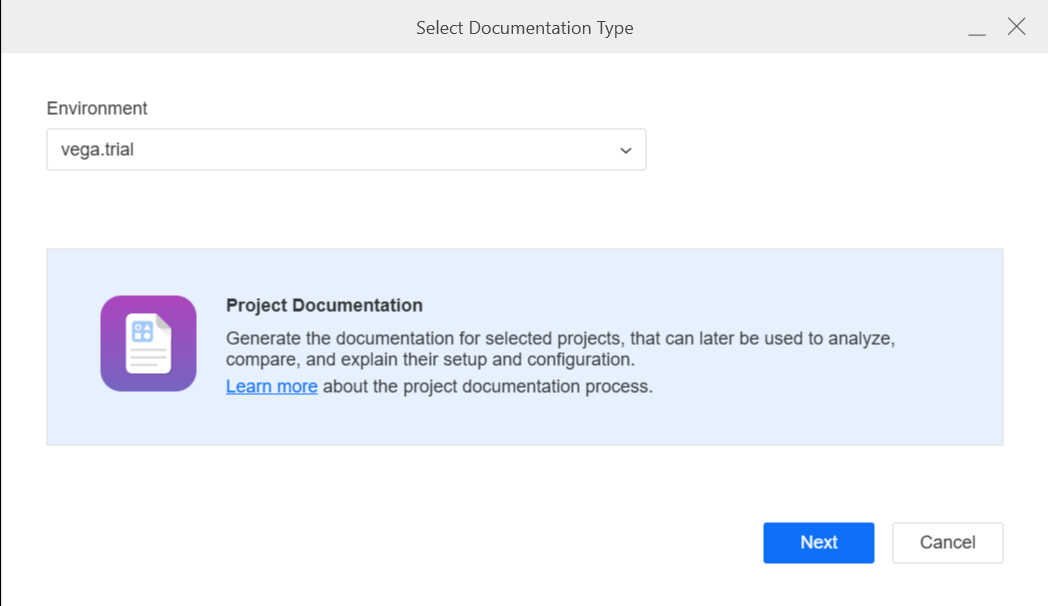Click the 'about the project documentation process' text
This screenshot has width=1048, height=606.
(x=487, y=386)
